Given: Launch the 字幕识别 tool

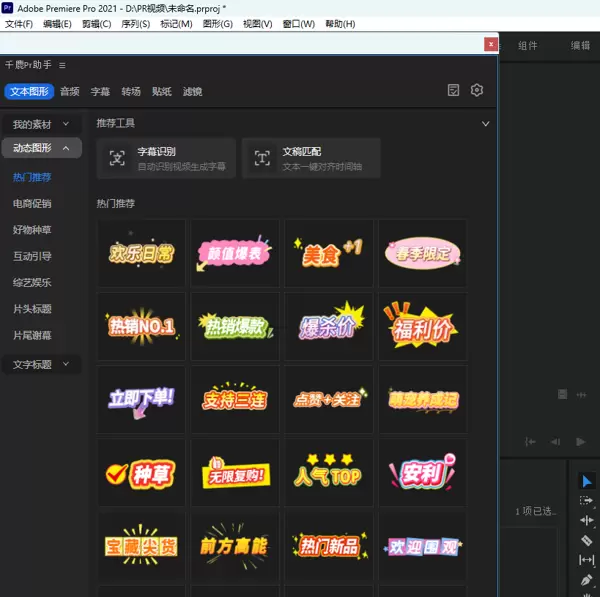Looking at the screenshot, I should tap(166, 158).
